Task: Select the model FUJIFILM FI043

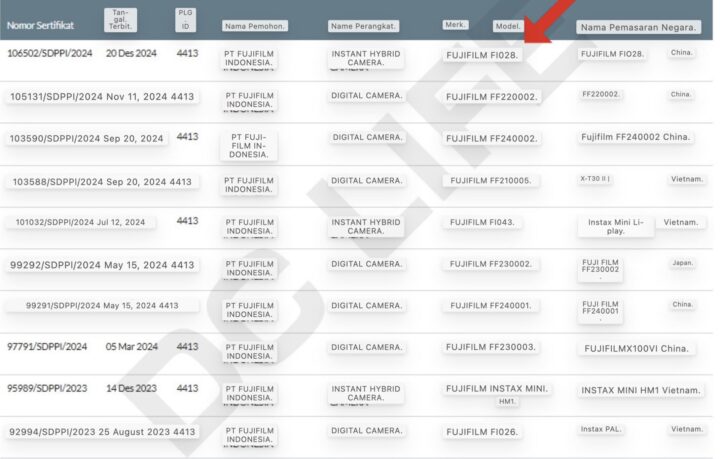Action: tap(482, 222)
